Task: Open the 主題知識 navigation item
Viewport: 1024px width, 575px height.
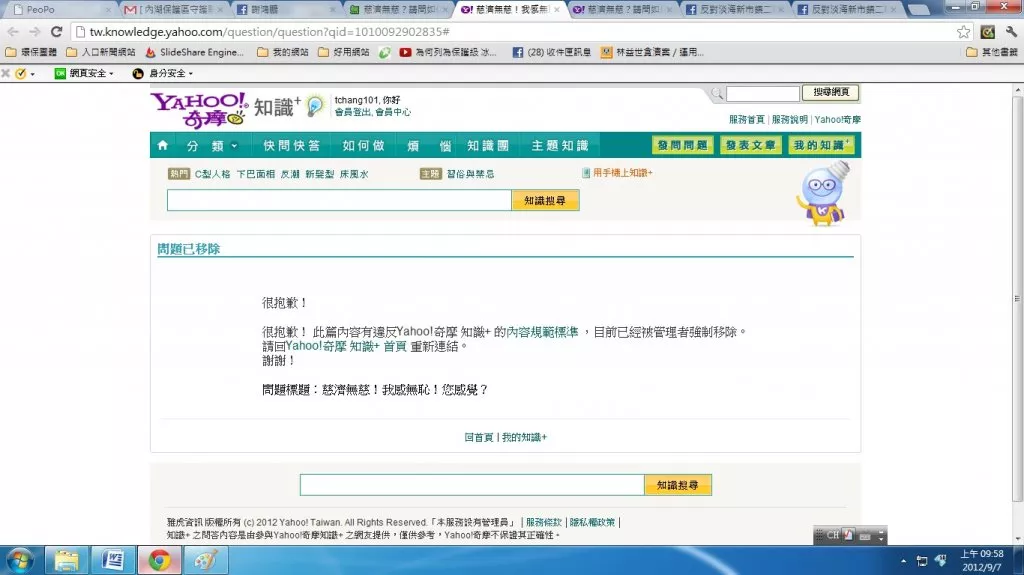Action: pyautogui.click(x=560, y=146)
